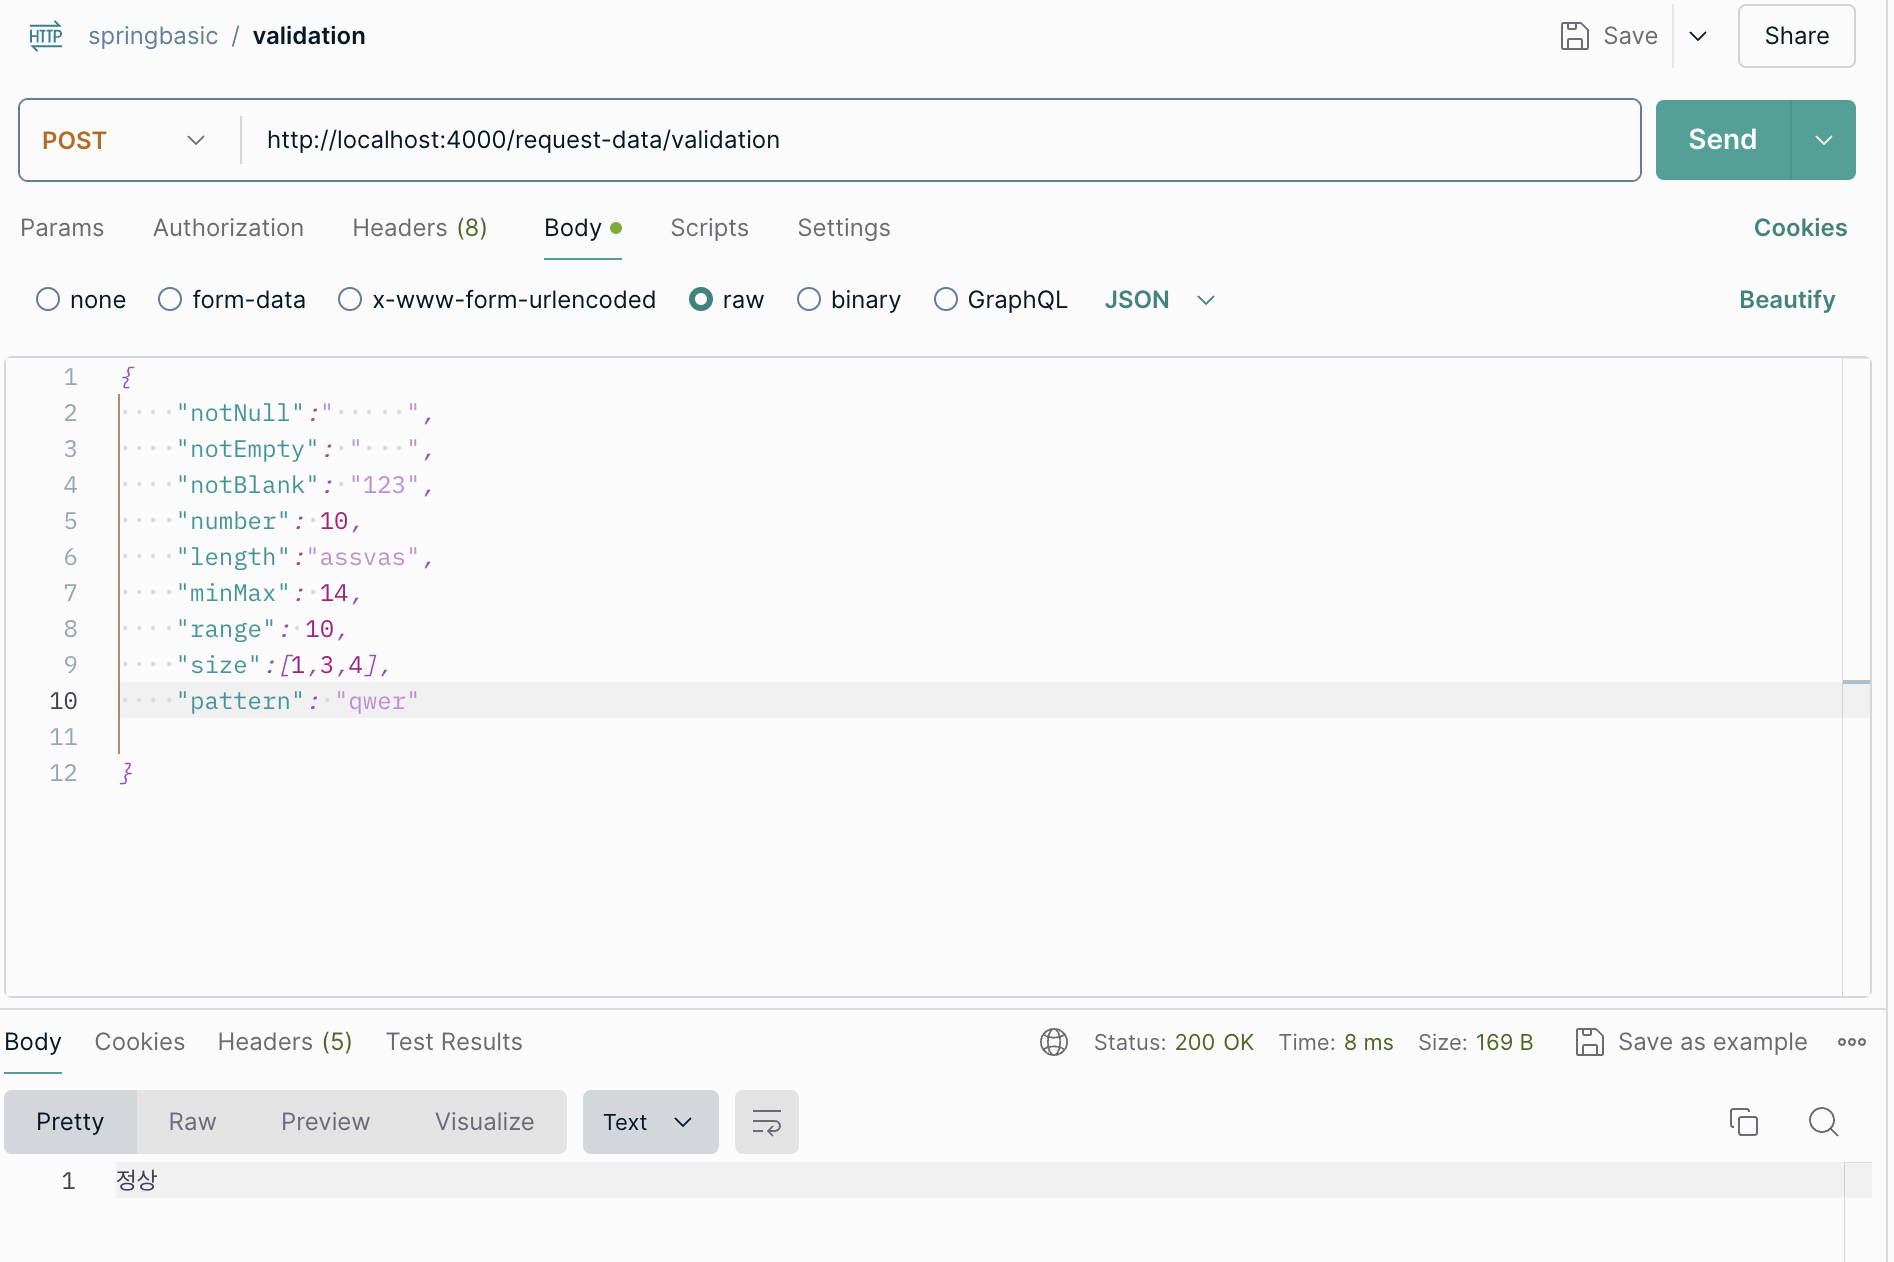
Task: Open the request Settings tab
Action: click(x=844, y=228)
